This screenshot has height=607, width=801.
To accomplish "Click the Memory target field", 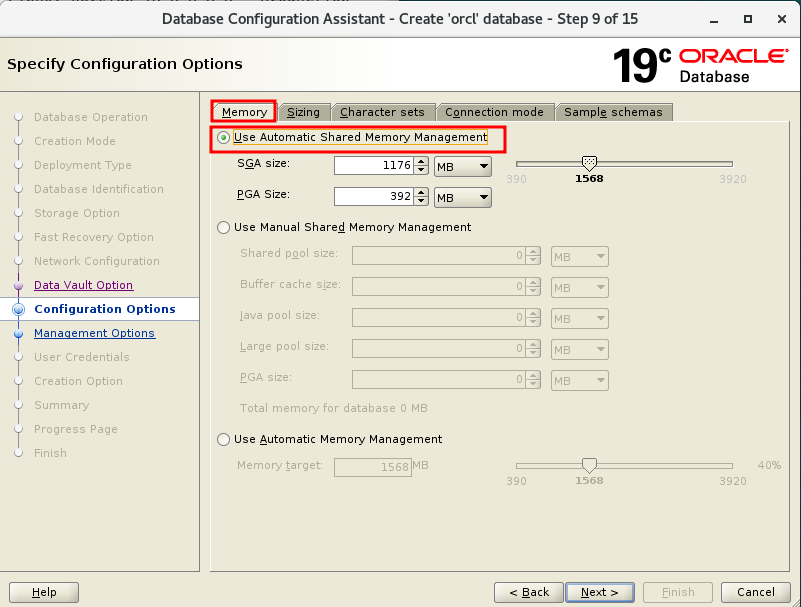I will coord(373,467).
